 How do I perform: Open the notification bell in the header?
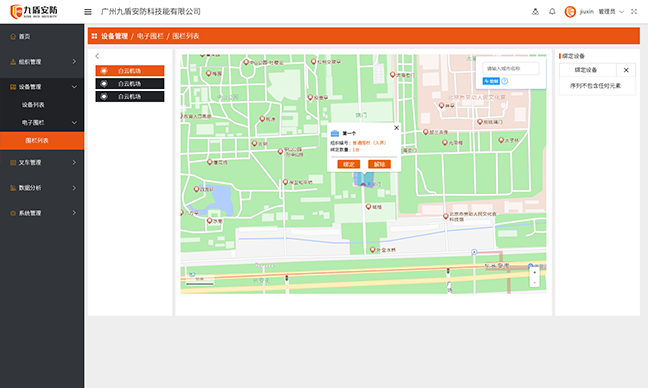coord(552,12)
